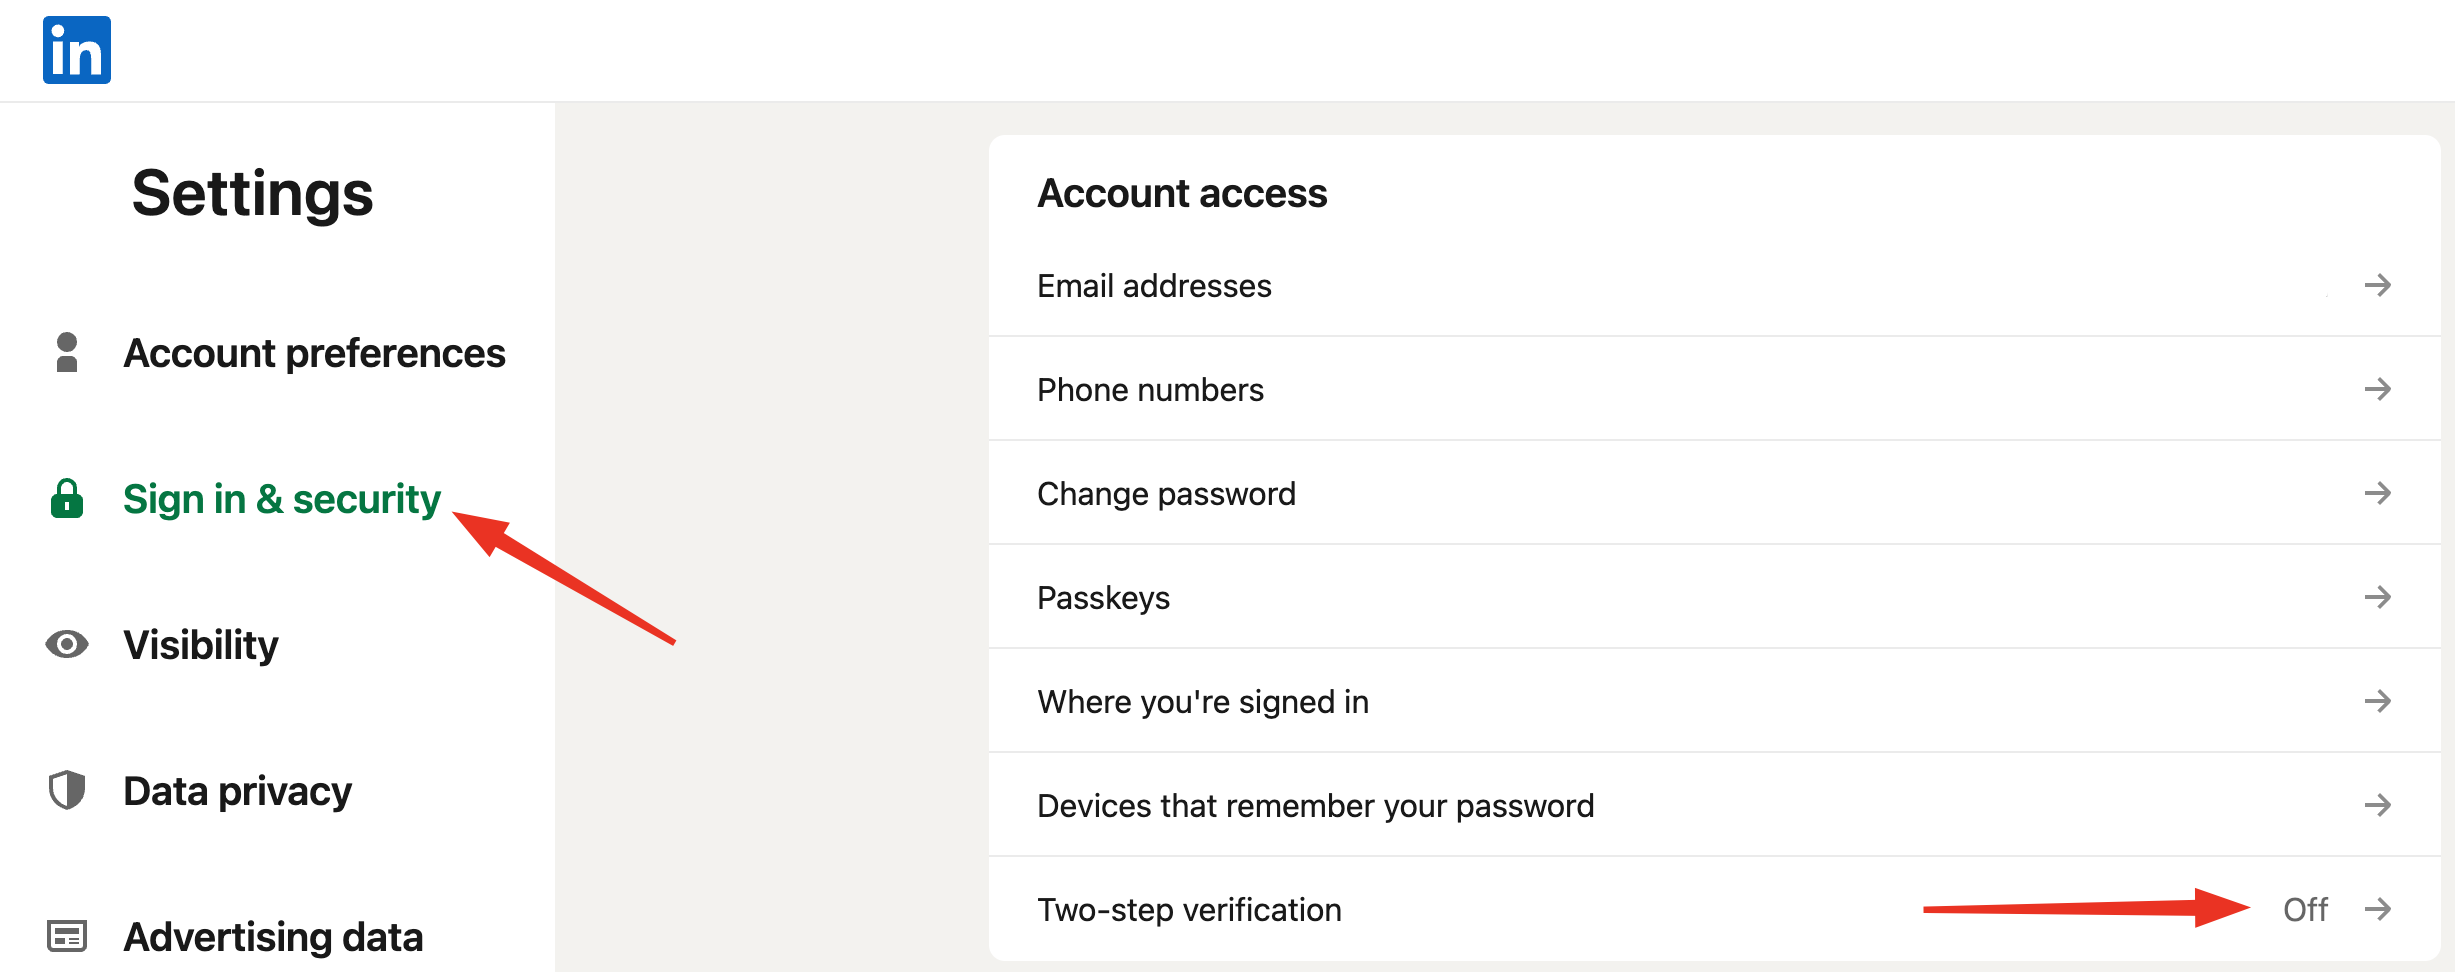Screen dimensions: 2455x972
Task: Click the green lock icon
Action: pos(67,498)
